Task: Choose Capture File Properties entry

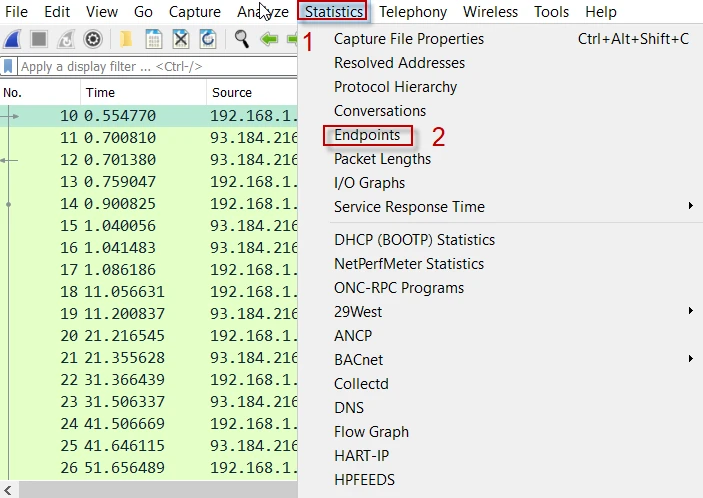Action: [x=409, y=39]
